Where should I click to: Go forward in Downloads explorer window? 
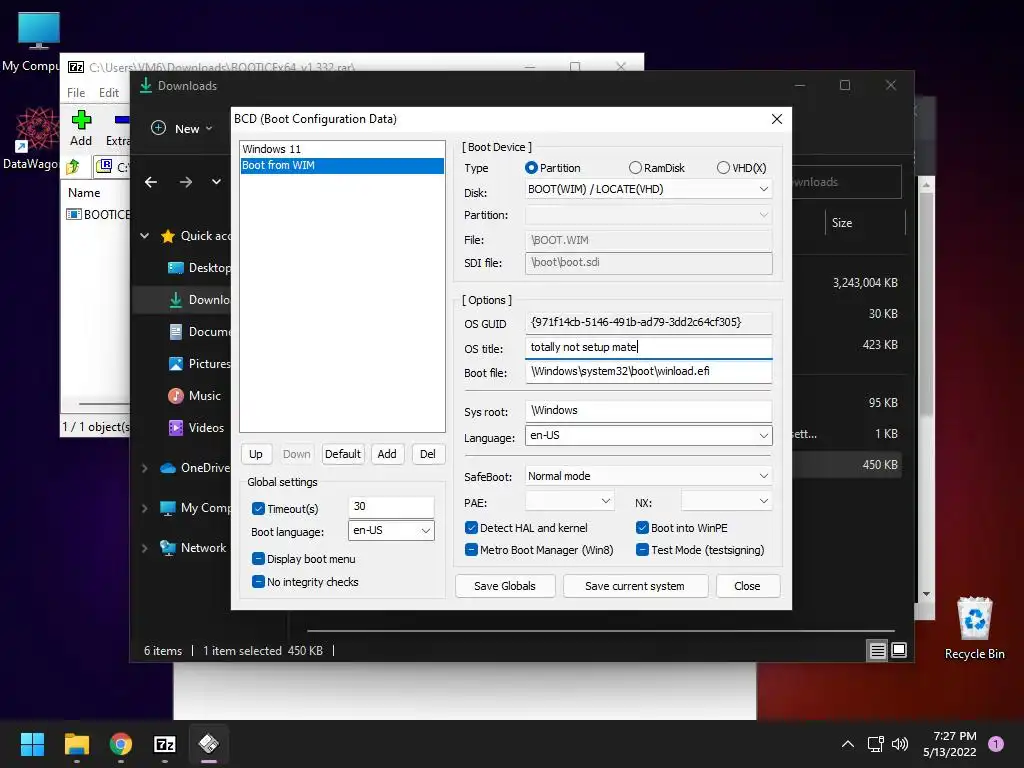pos(186,182)
